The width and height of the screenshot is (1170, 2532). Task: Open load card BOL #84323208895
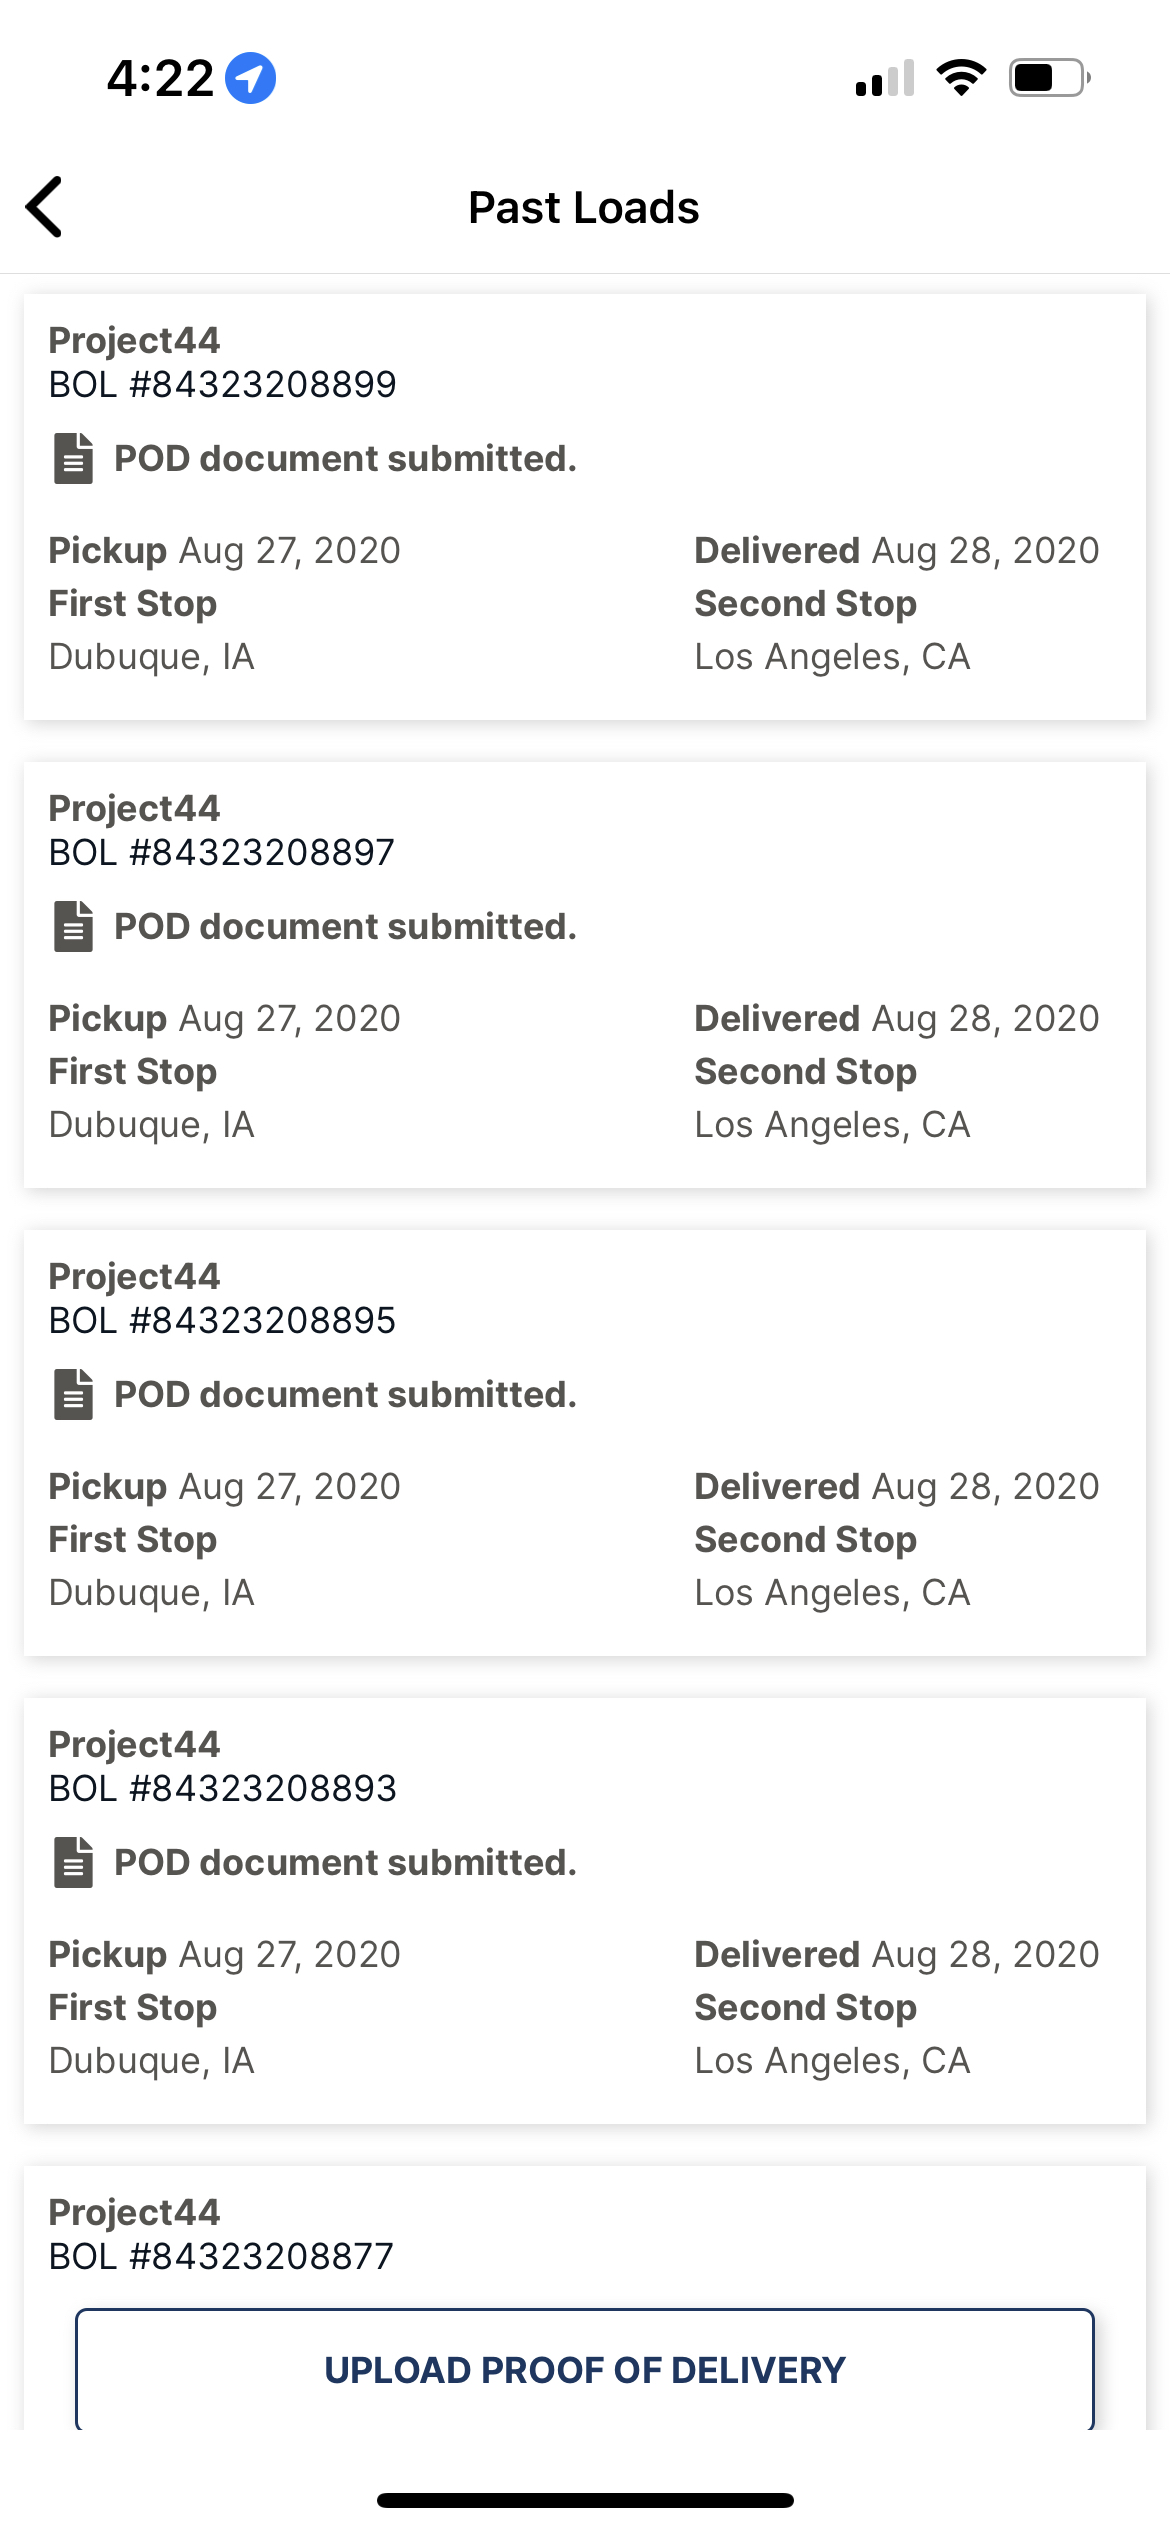pos(585,1443)
